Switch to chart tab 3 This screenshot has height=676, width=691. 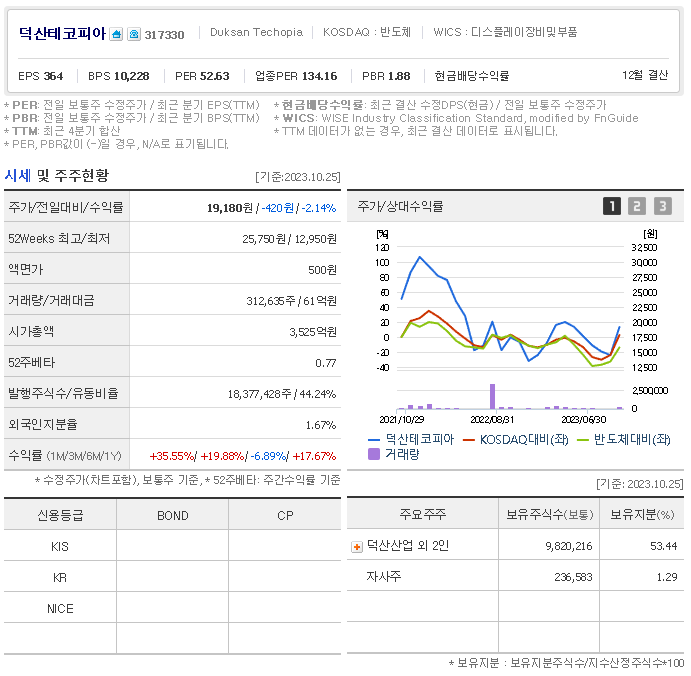tap(663, 206)
